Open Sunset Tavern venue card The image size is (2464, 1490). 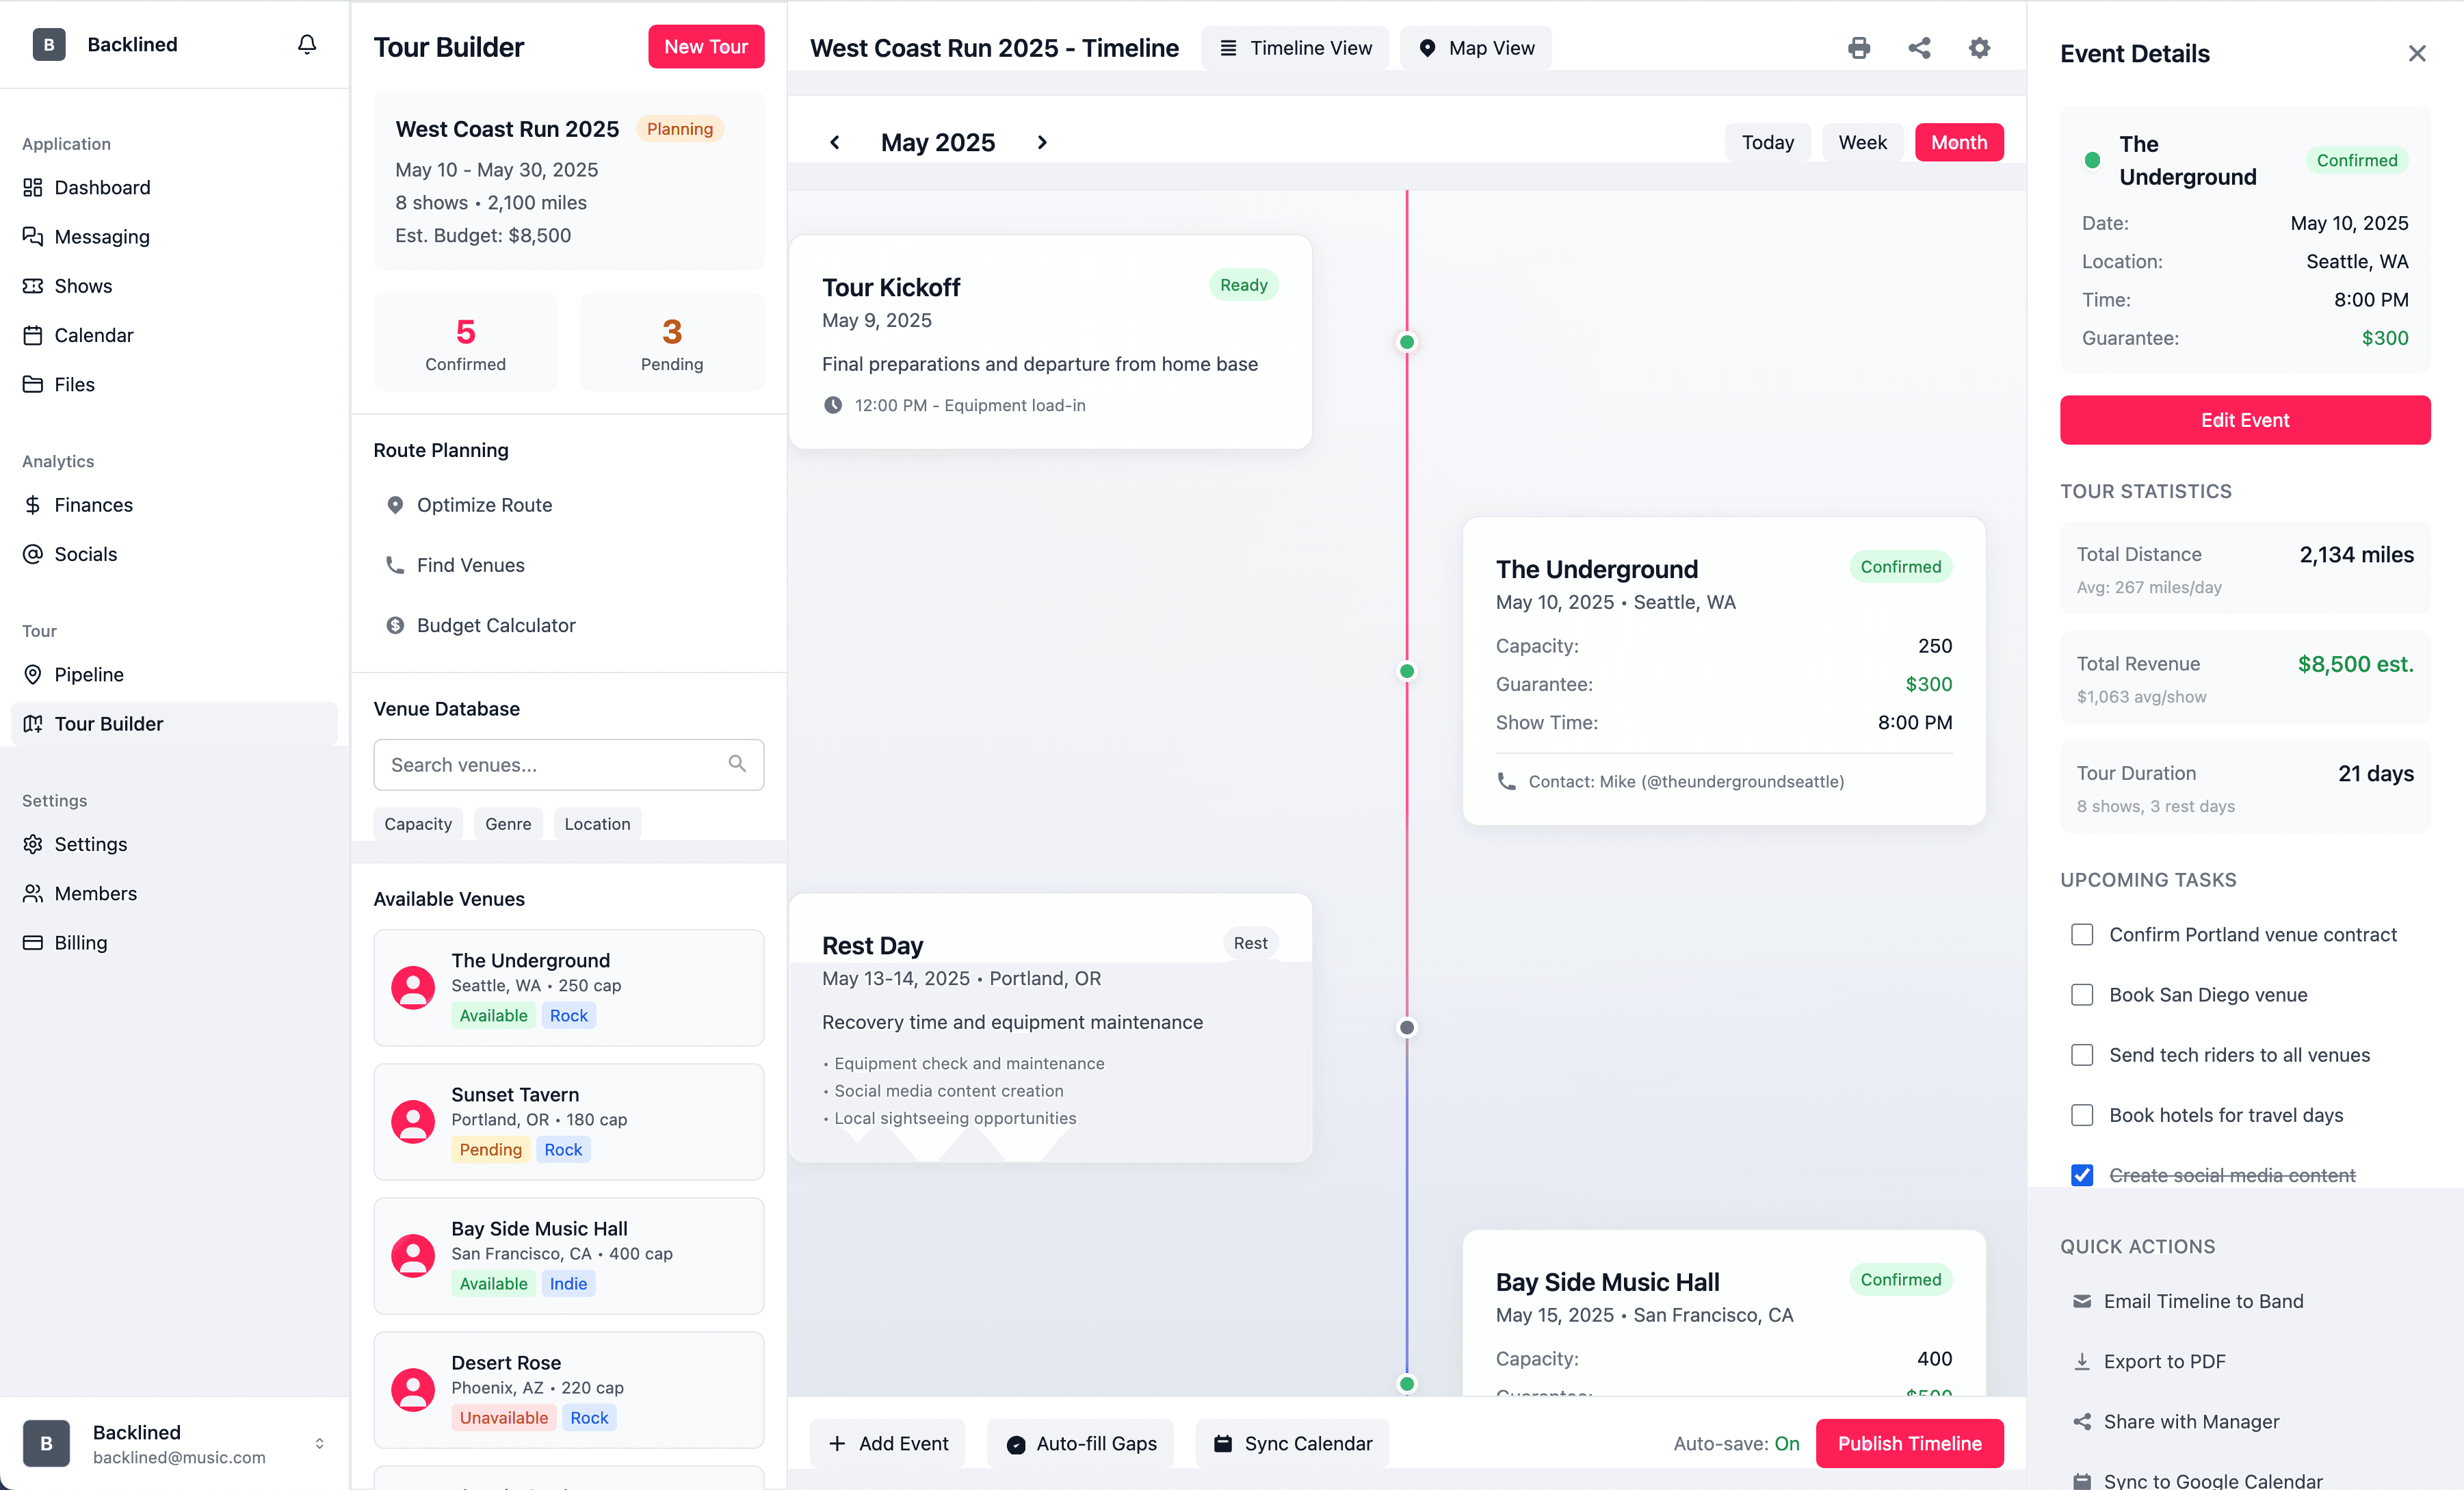click(568, 1121)
